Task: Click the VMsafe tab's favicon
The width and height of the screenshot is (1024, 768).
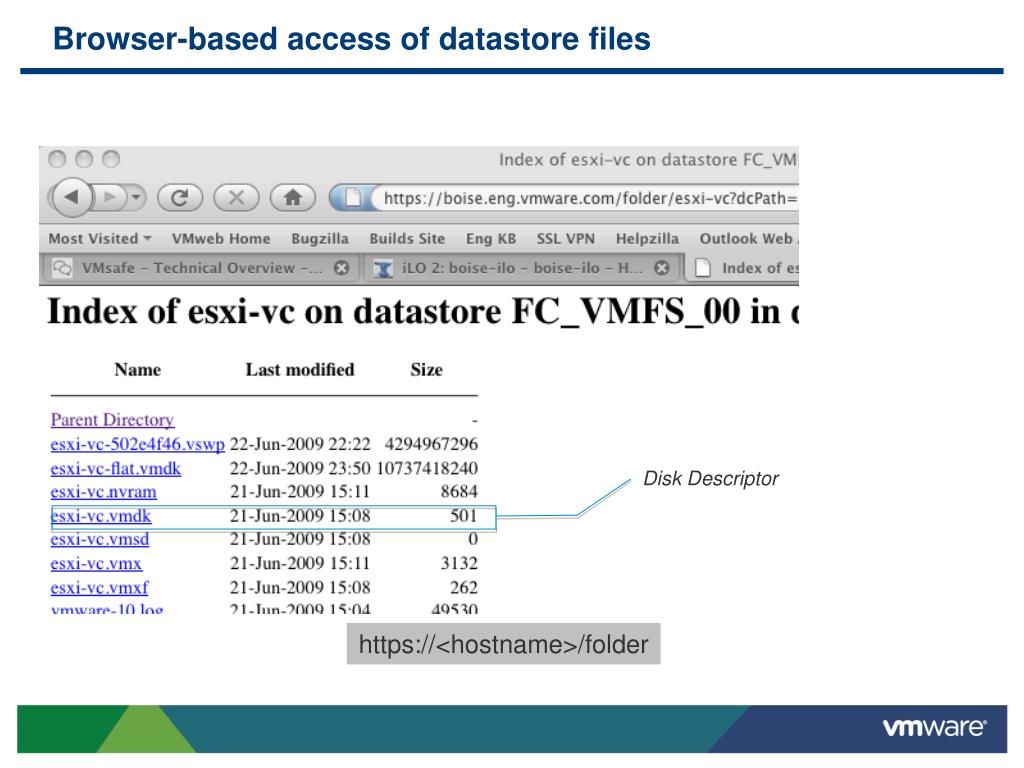Action: [x=62, y=268]
